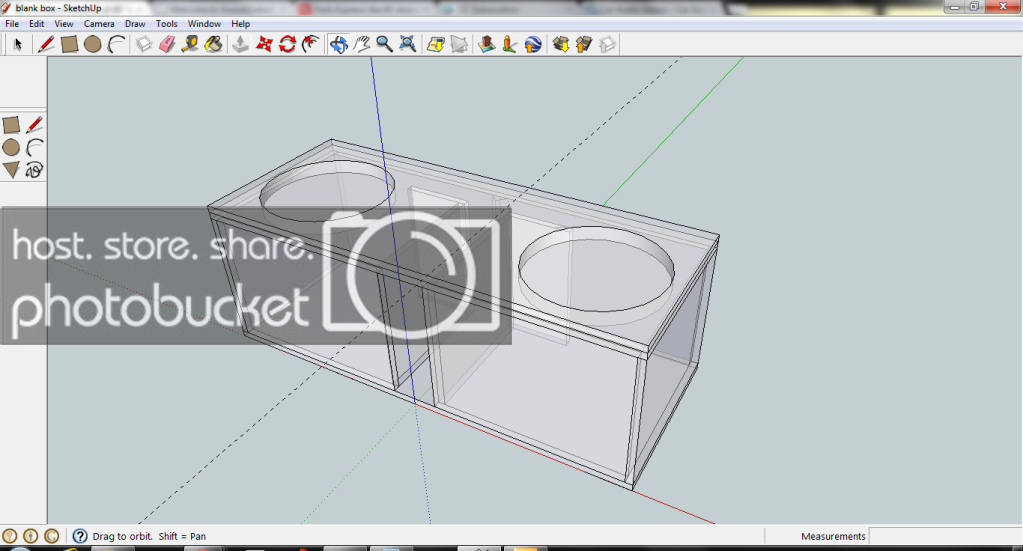Select Arc tool in left drawing toolbar
Screen dimensions: 1023x551
click(x=35, y=147)
